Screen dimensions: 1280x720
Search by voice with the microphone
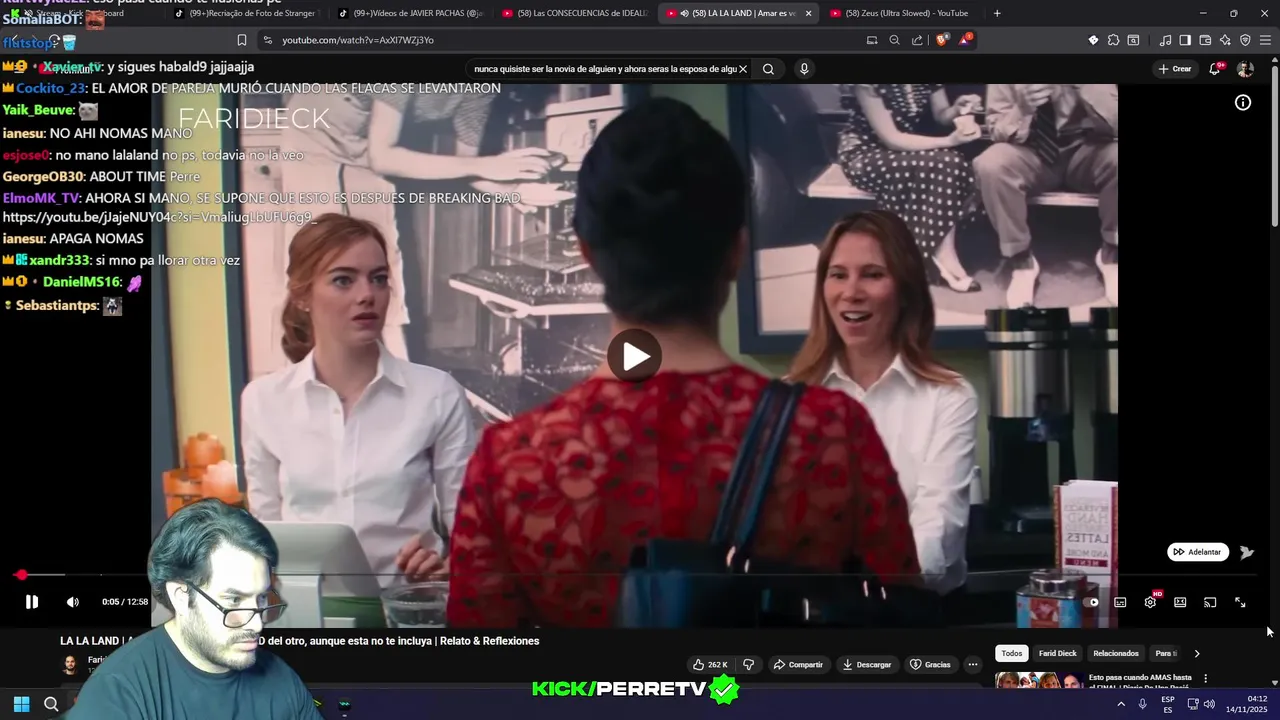(x=804, y=69)
